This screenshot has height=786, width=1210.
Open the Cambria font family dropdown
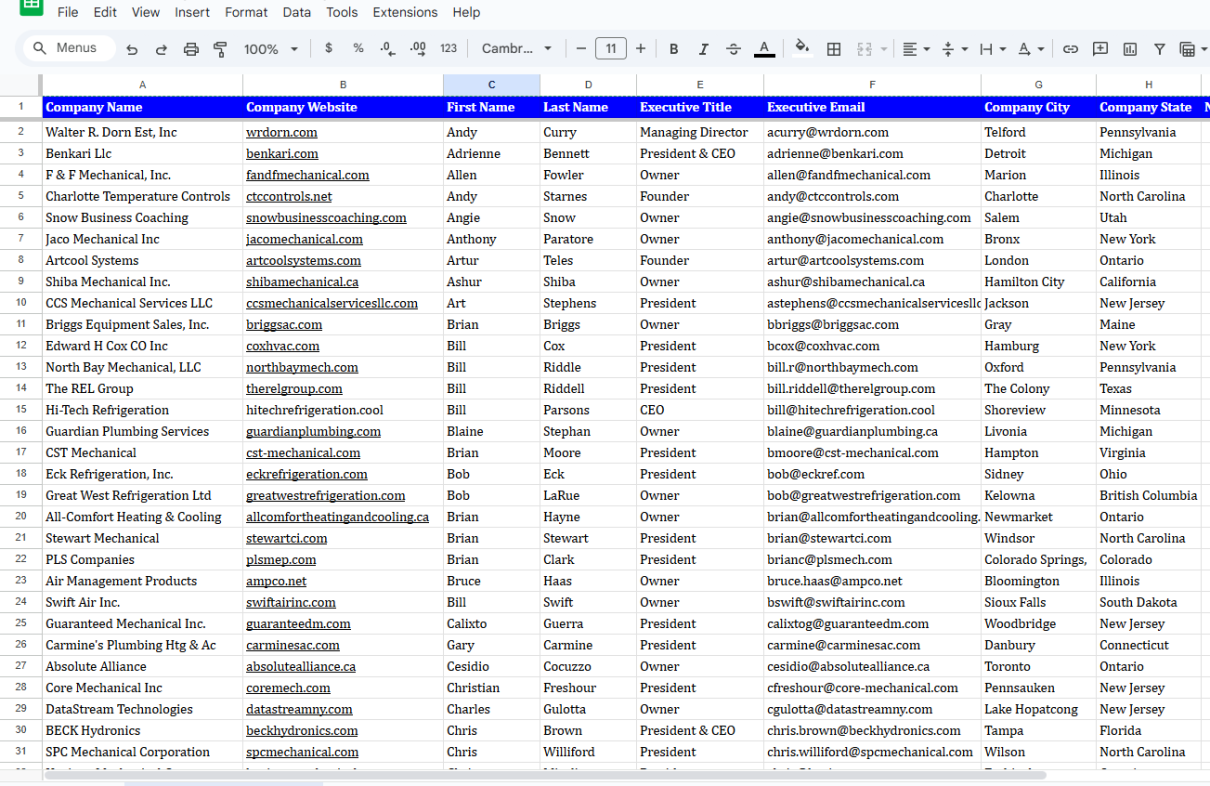click(516, 48)
